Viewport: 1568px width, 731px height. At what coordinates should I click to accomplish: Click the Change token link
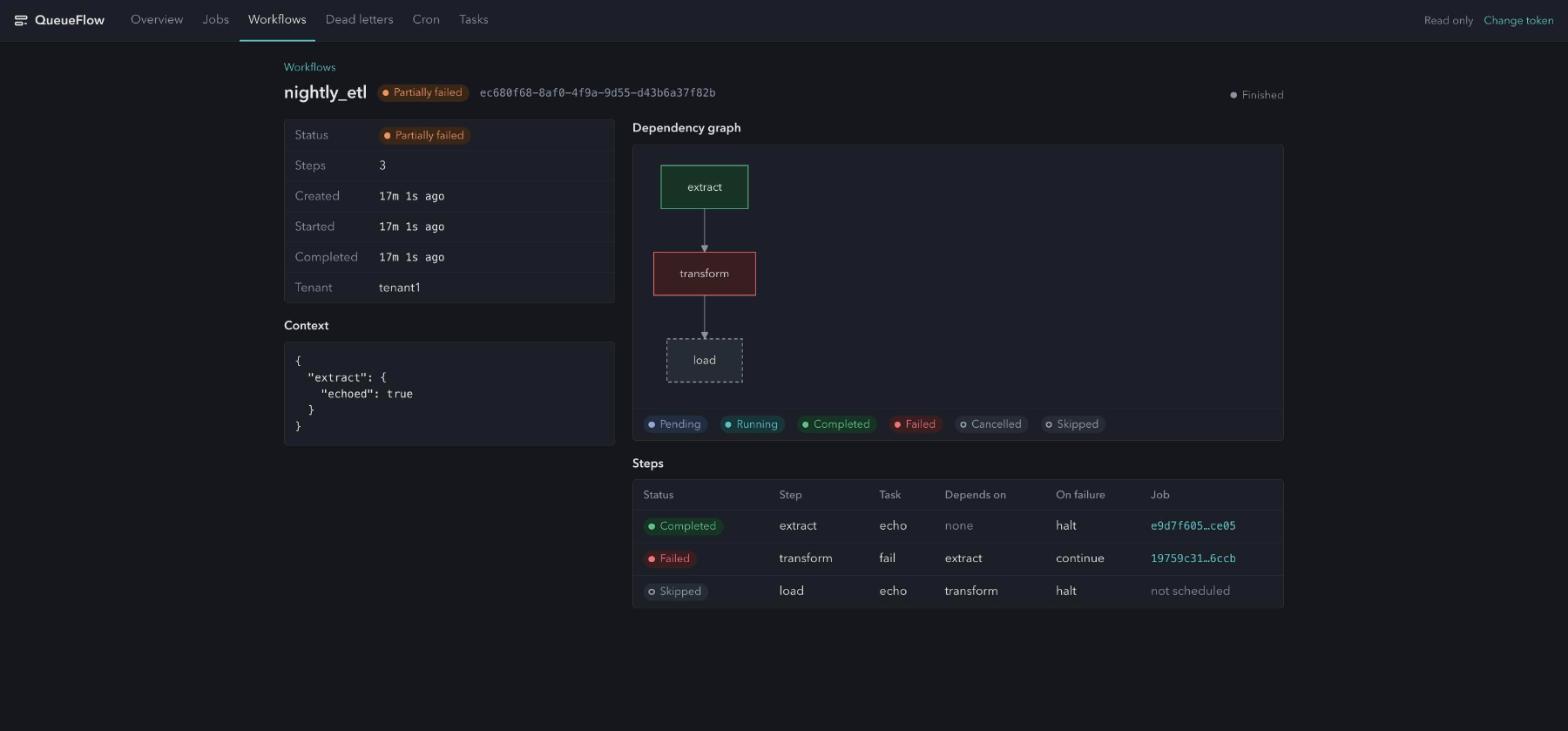1518,21
